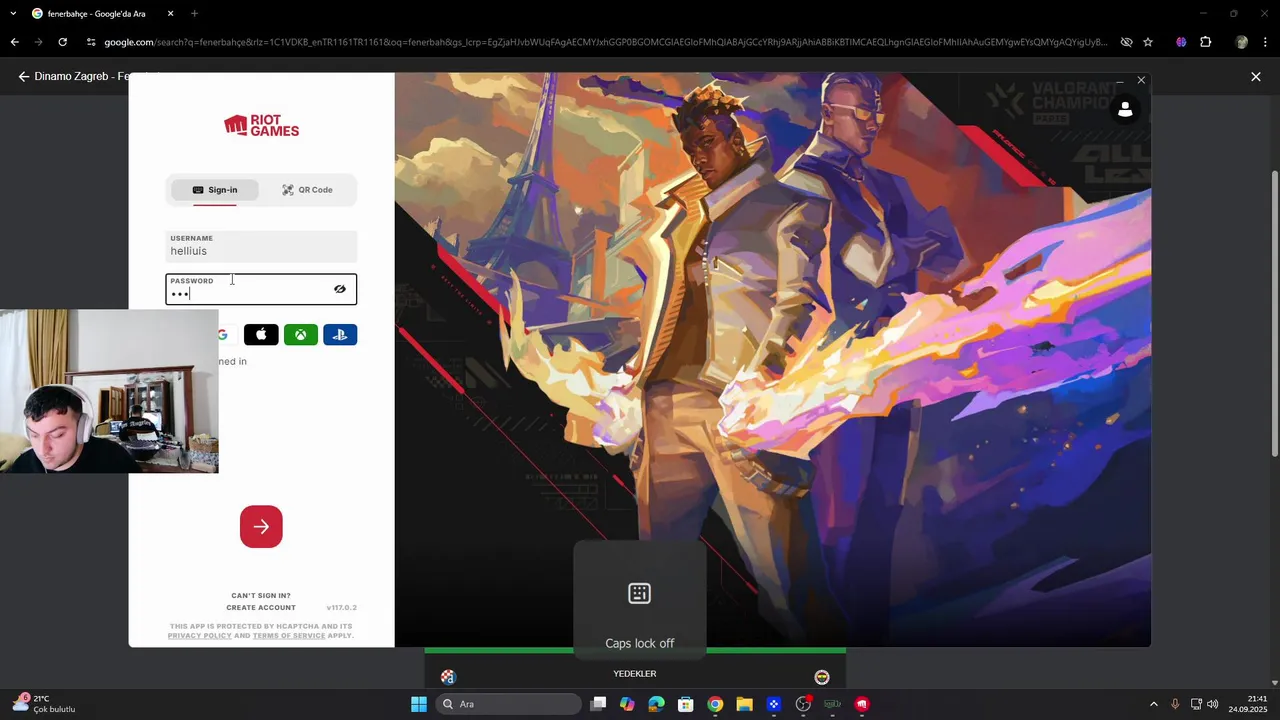The width and height of the screenshot is (1280, 720).
Task: Expand the system tray hidden icons chevron
Action: (x=1153, y=704)
